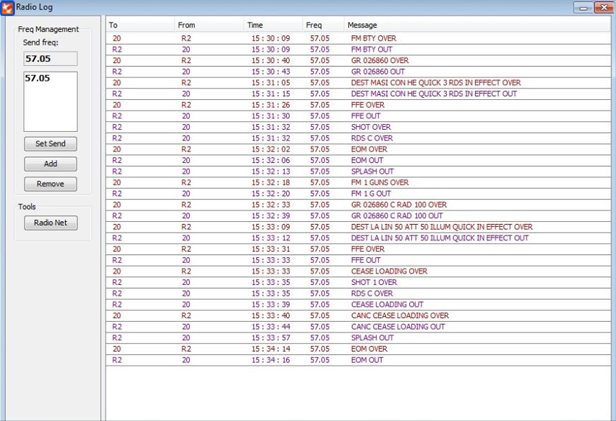Viewport: 616px width, 421px height.
Task: Close the Radio Log window
Action: tap(603, 7)
